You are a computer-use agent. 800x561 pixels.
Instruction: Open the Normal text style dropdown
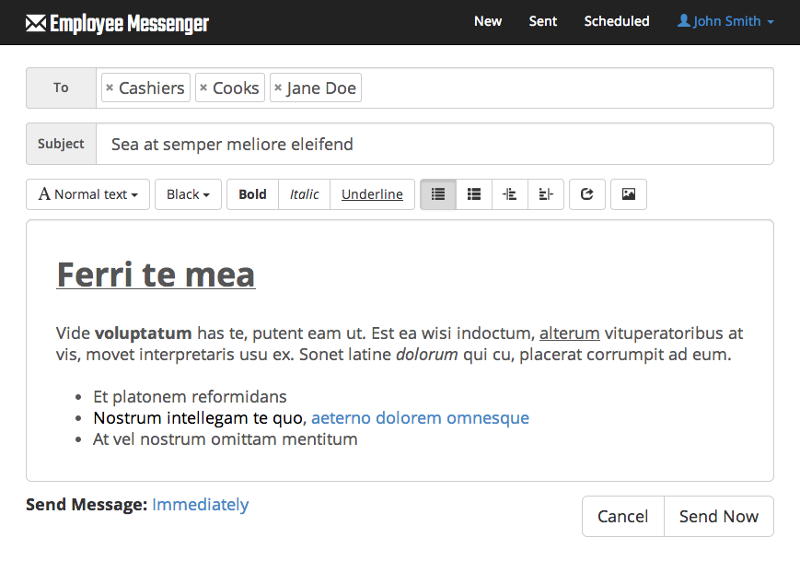tap(88, 194)
